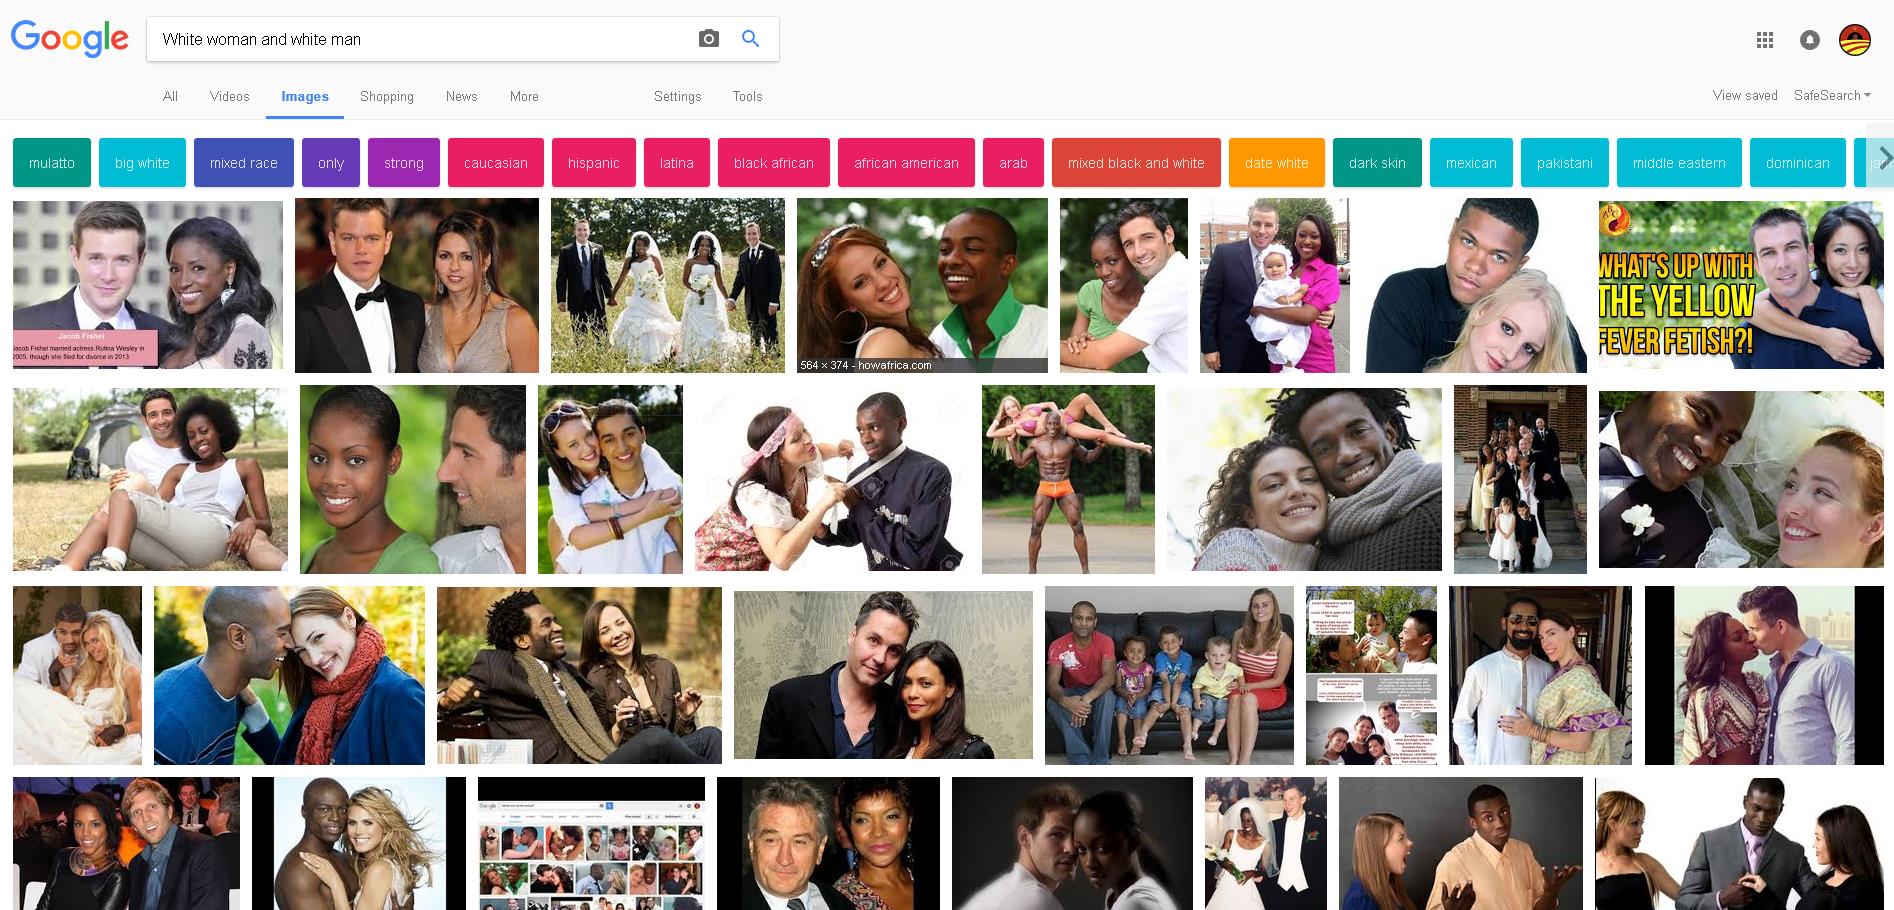Open the notifications bell

[1809, 40]
